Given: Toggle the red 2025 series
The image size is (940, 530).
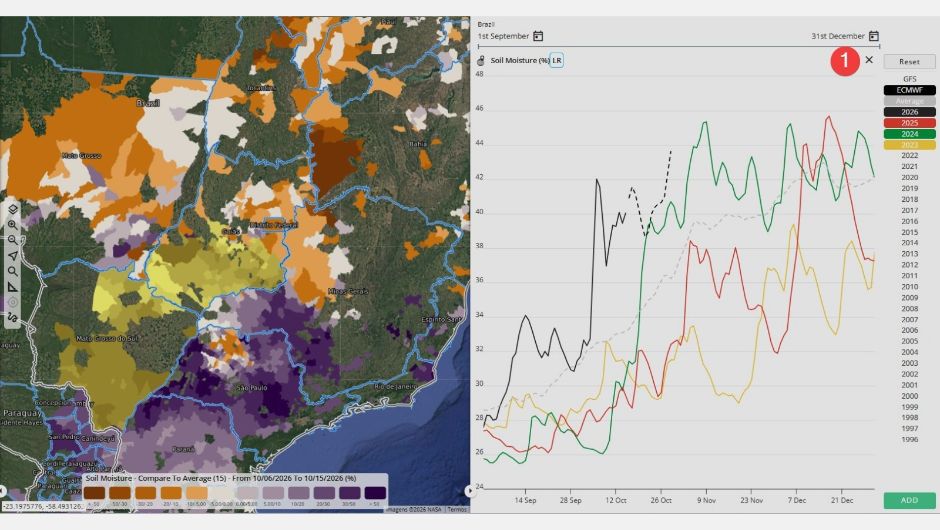Looking at the screenshot, I should point(909,123).
